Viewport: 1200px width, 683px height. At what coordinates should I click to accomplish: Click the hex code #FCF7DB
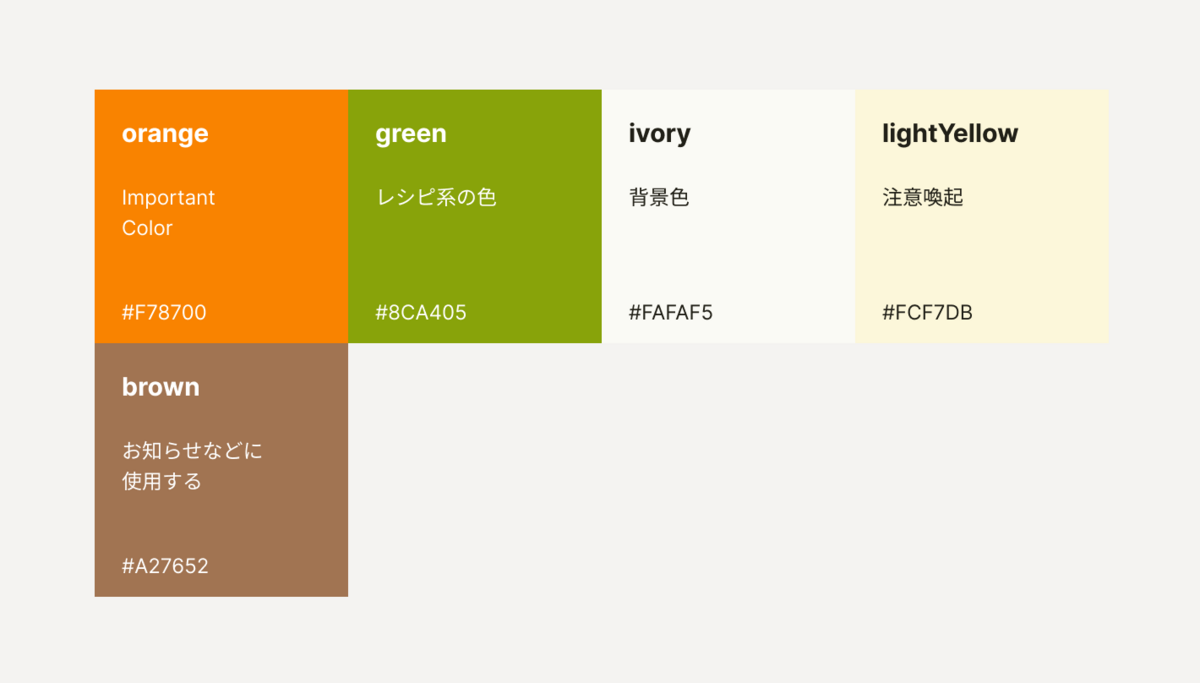click(928, 313)
